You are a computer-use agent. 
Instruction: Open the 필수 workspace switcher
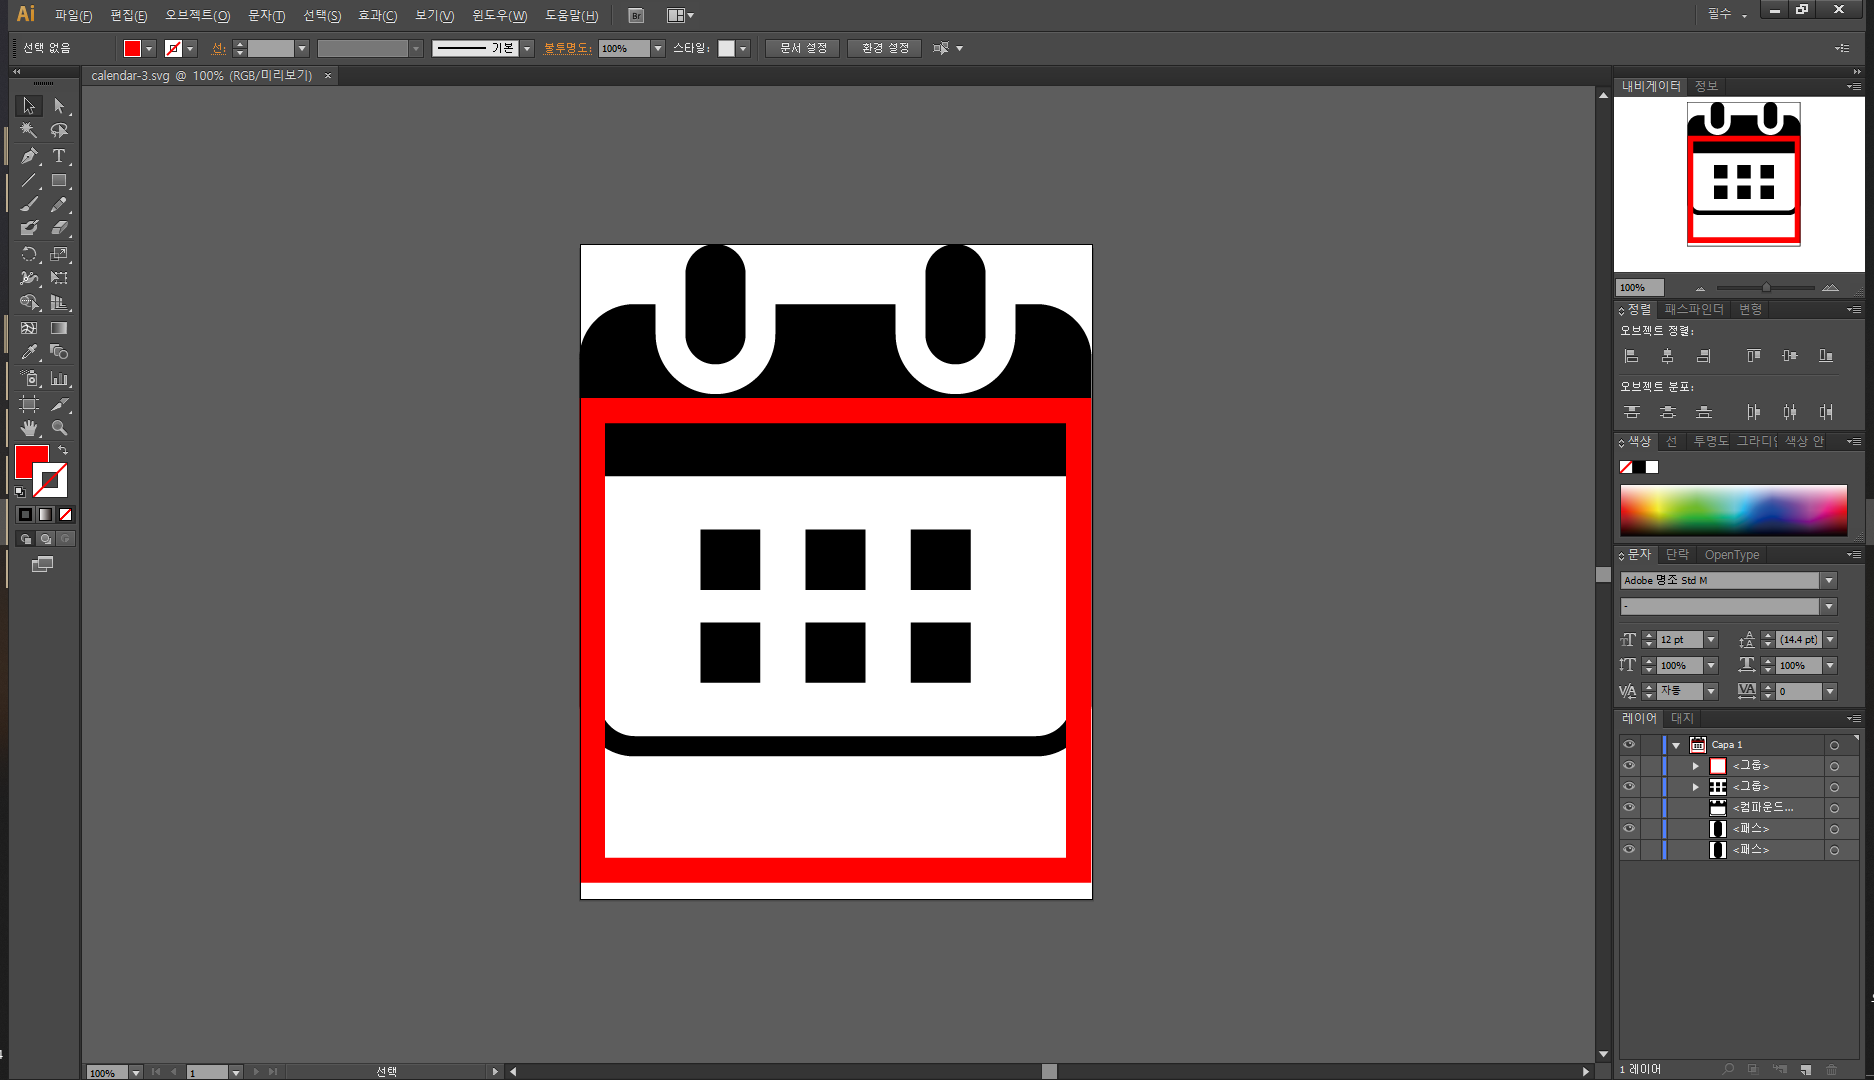pyautogui.click(x=1727, y=15)
